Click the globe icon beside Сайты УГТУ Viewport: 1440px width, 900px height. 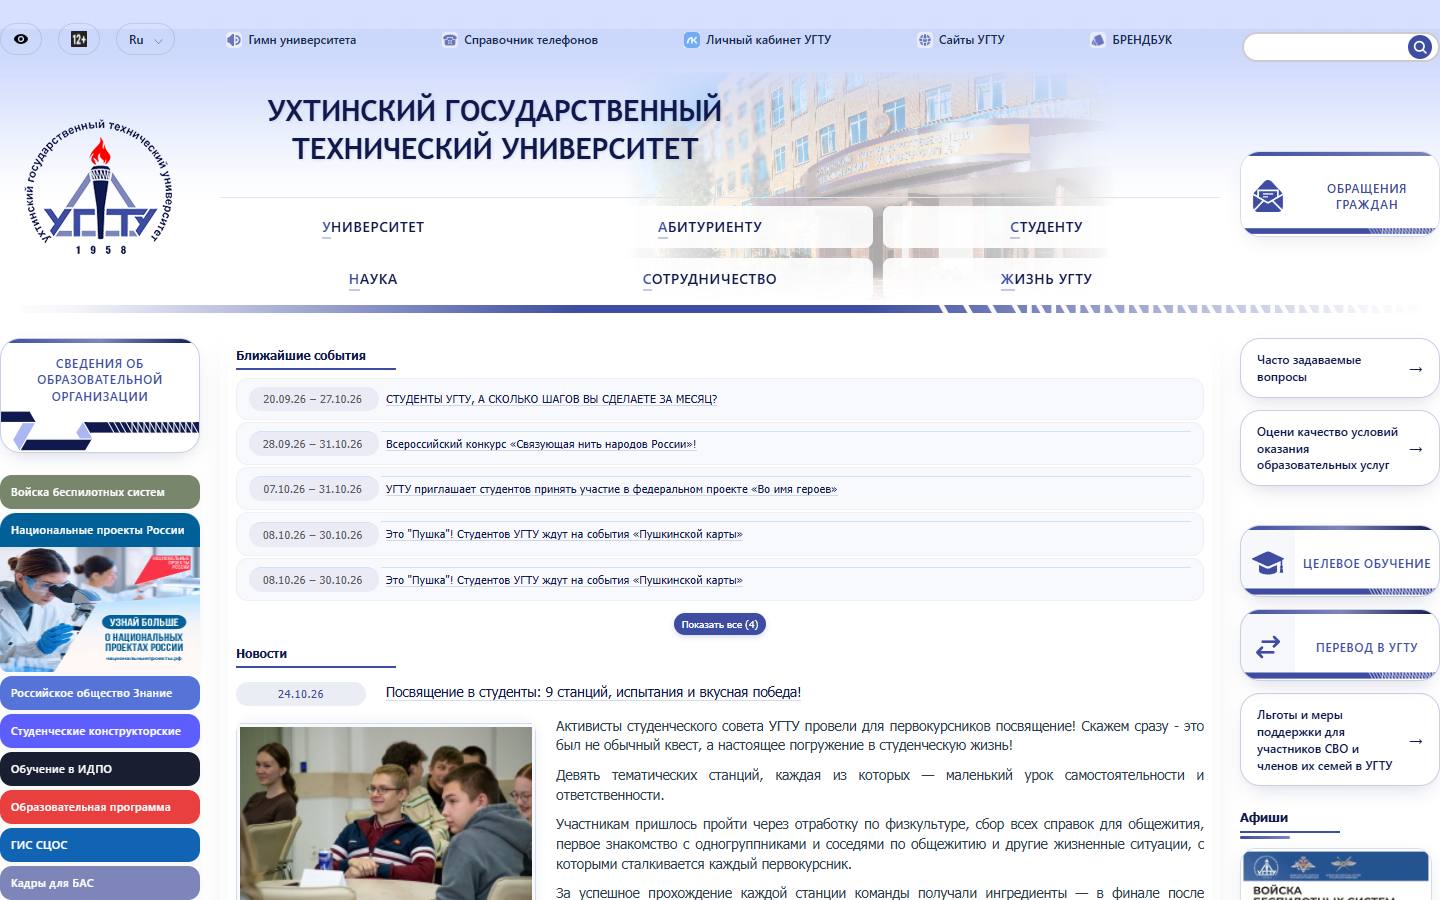925,40
